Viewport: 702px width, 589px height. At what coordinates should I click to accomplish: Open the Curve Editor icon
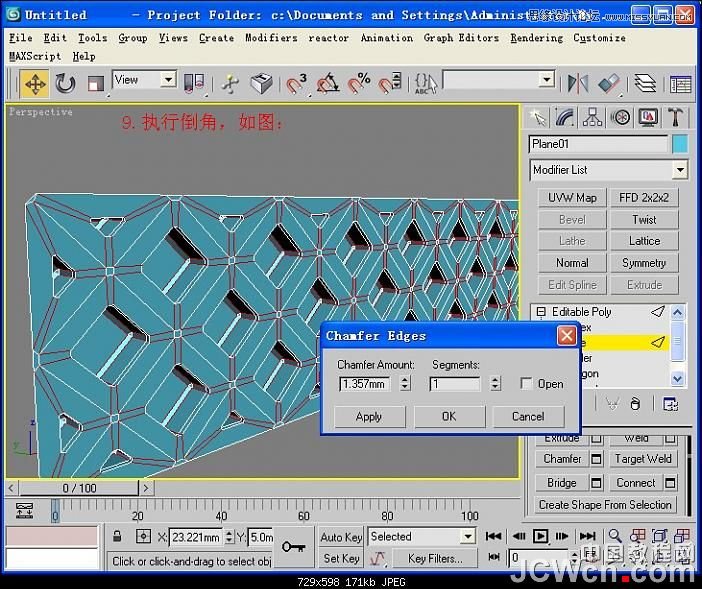tap(681, 84)
